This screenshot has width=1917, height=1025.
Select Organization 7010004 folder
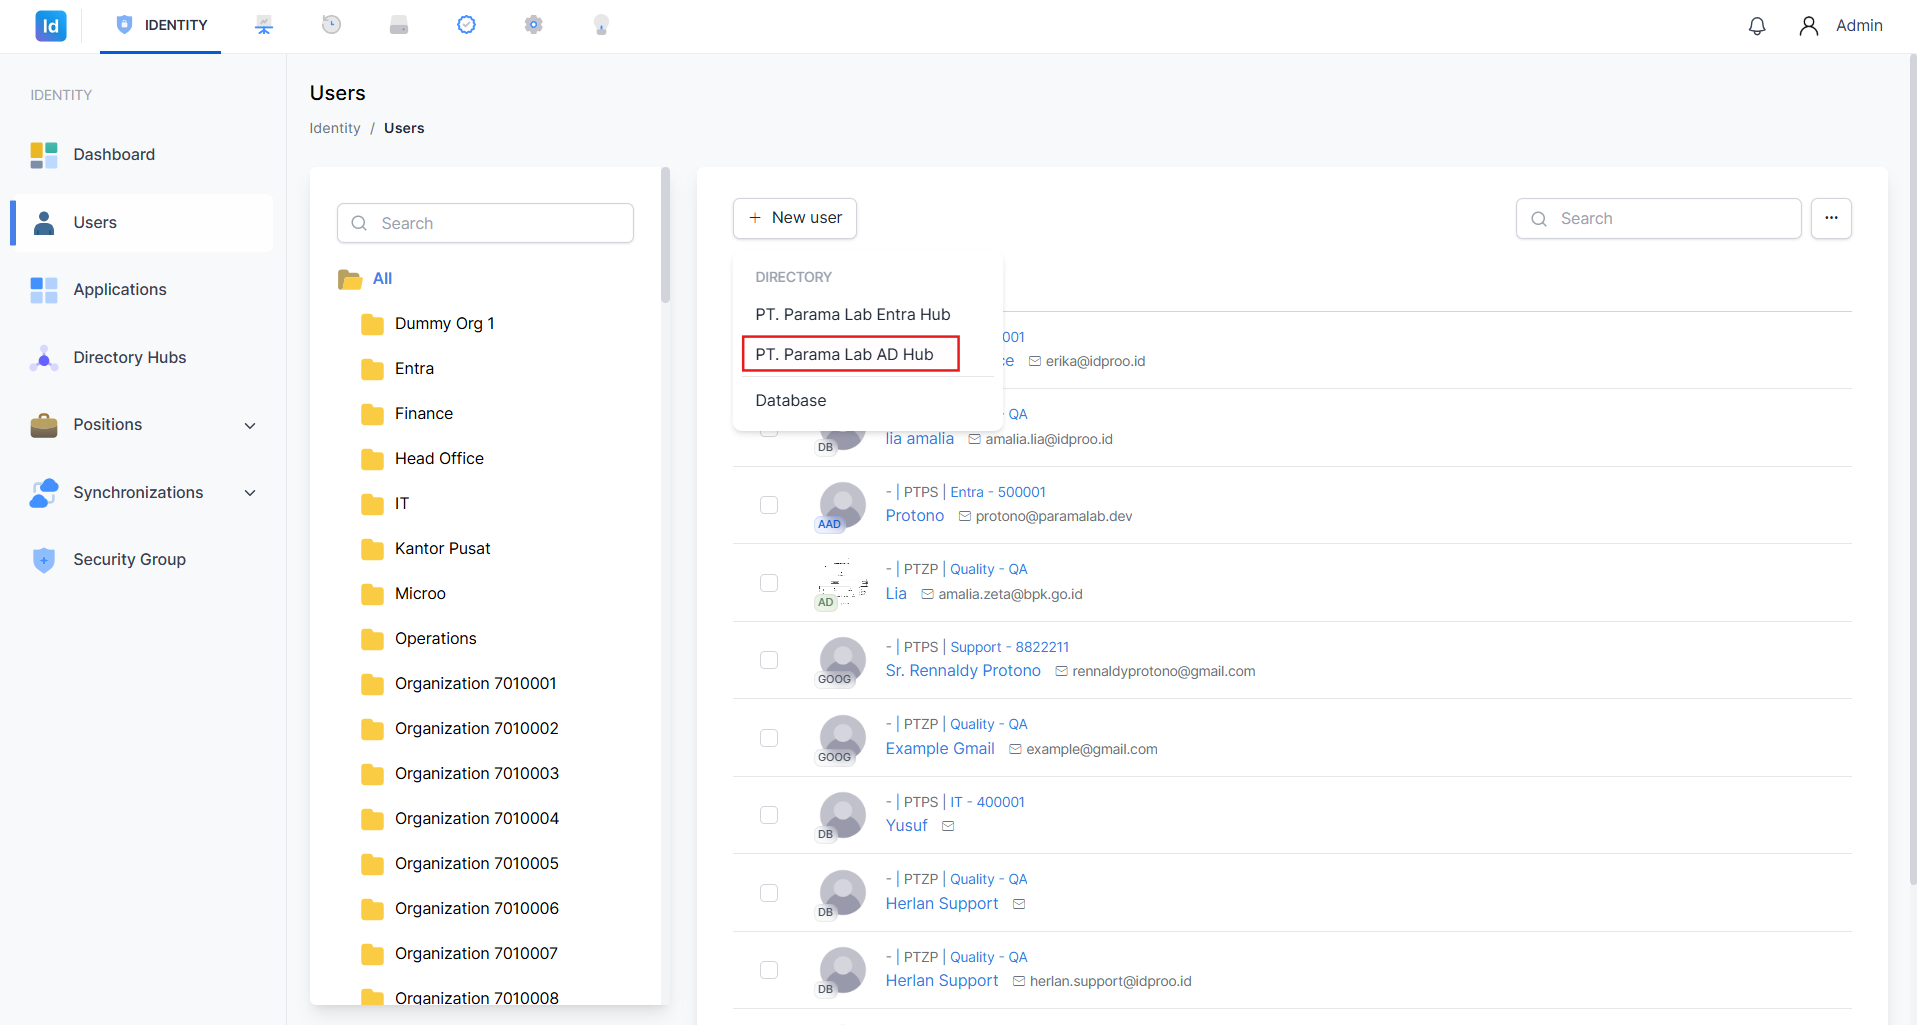[477, 819]
